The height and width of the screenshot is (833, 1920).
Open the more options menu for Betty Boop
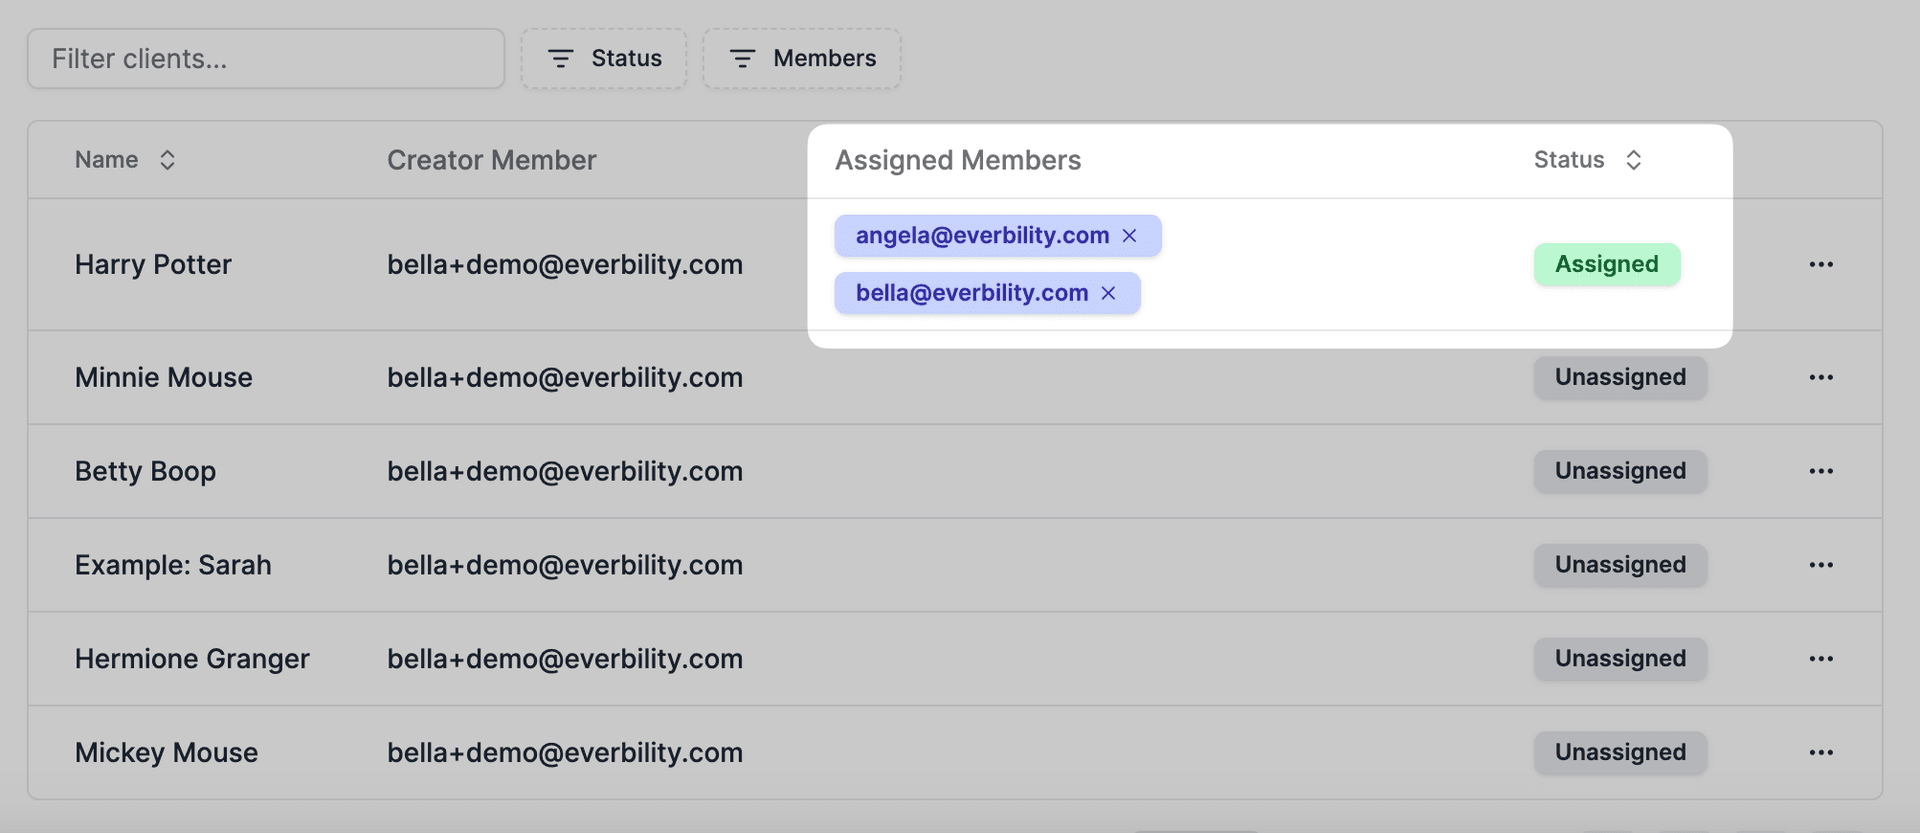pos(1821,471)
